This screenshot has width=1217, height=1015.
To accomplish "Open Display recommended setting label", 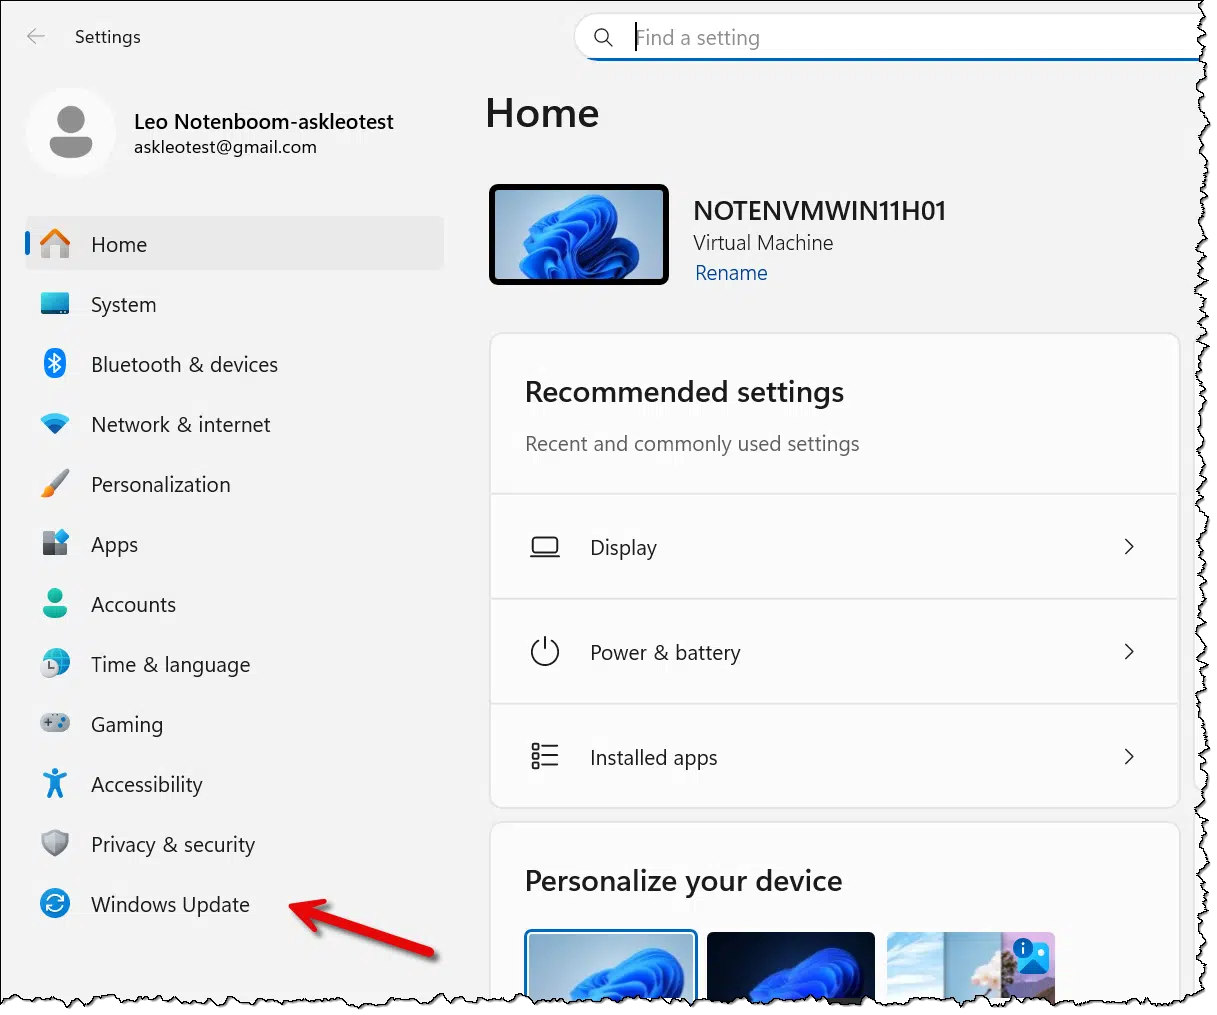I will point(624,548).
